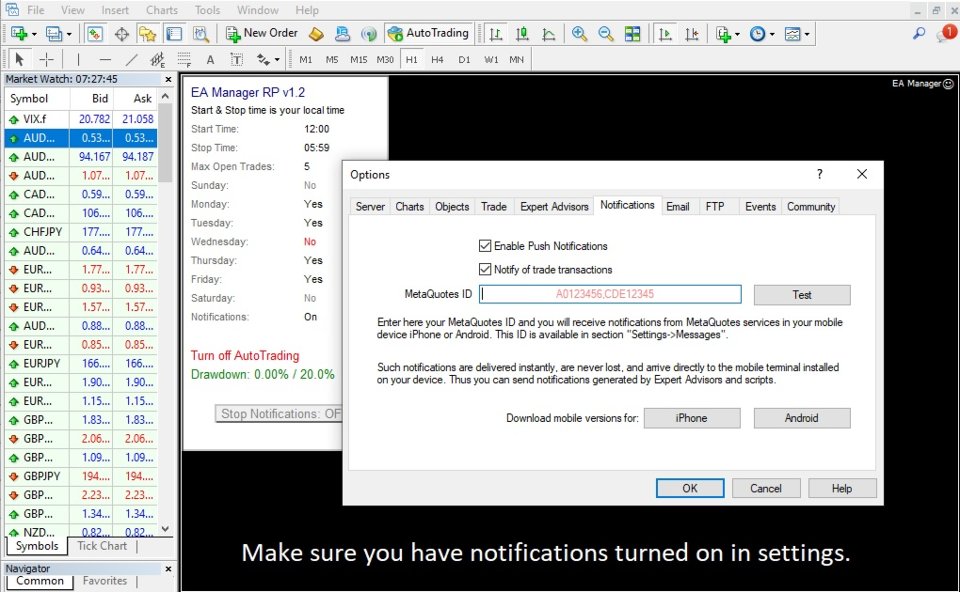The height and width of the screenshot is (592, 960).
Task: Click the search magnifier icon
Action: pos(919,33)
